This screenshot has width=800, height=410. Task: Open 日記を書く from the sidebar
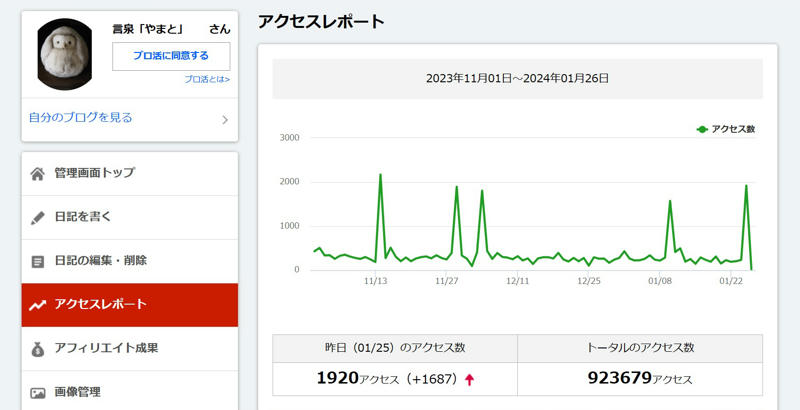click(x=83, y=217)
